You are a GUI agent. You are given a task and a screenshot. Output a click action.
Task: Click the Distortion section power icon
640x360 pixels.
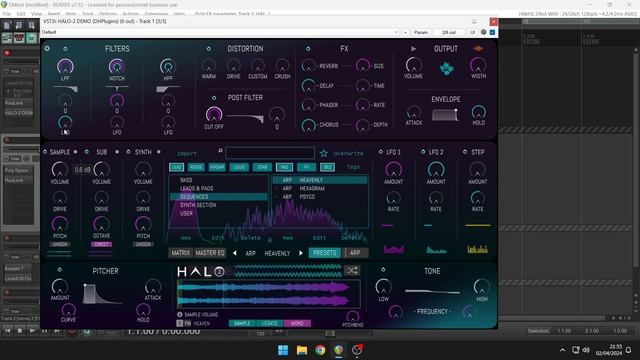(209, 49)
